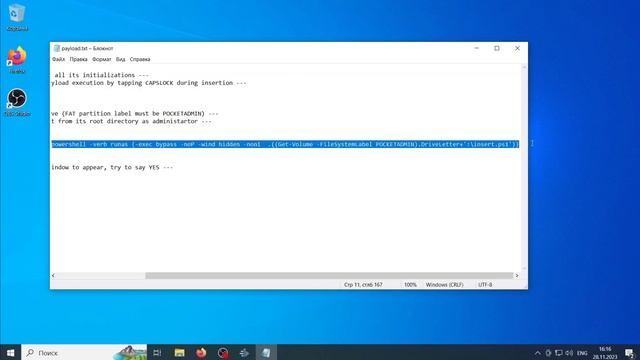This screenshot has width=640, height=360.
Task: Click the horizontal scrollbar thumb
Action: click(329, 276)
